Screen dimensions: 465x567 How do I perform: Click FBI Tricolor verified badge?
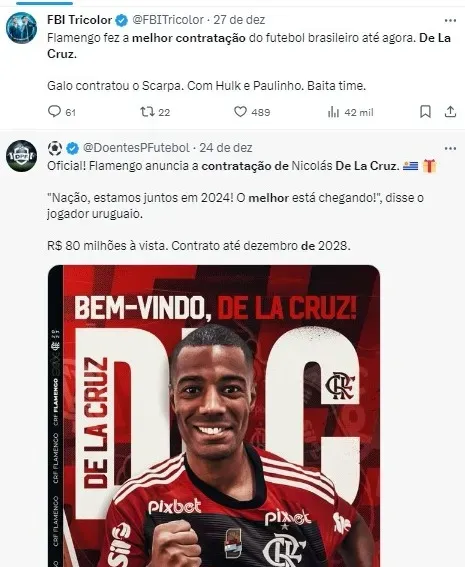click(121, 20)
